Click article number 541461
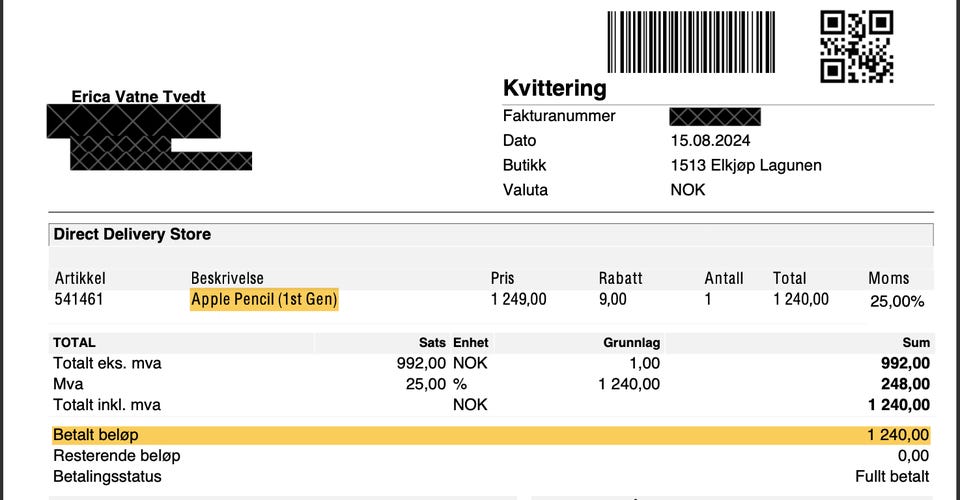This screenshot has width=960, height=500. 79,299
